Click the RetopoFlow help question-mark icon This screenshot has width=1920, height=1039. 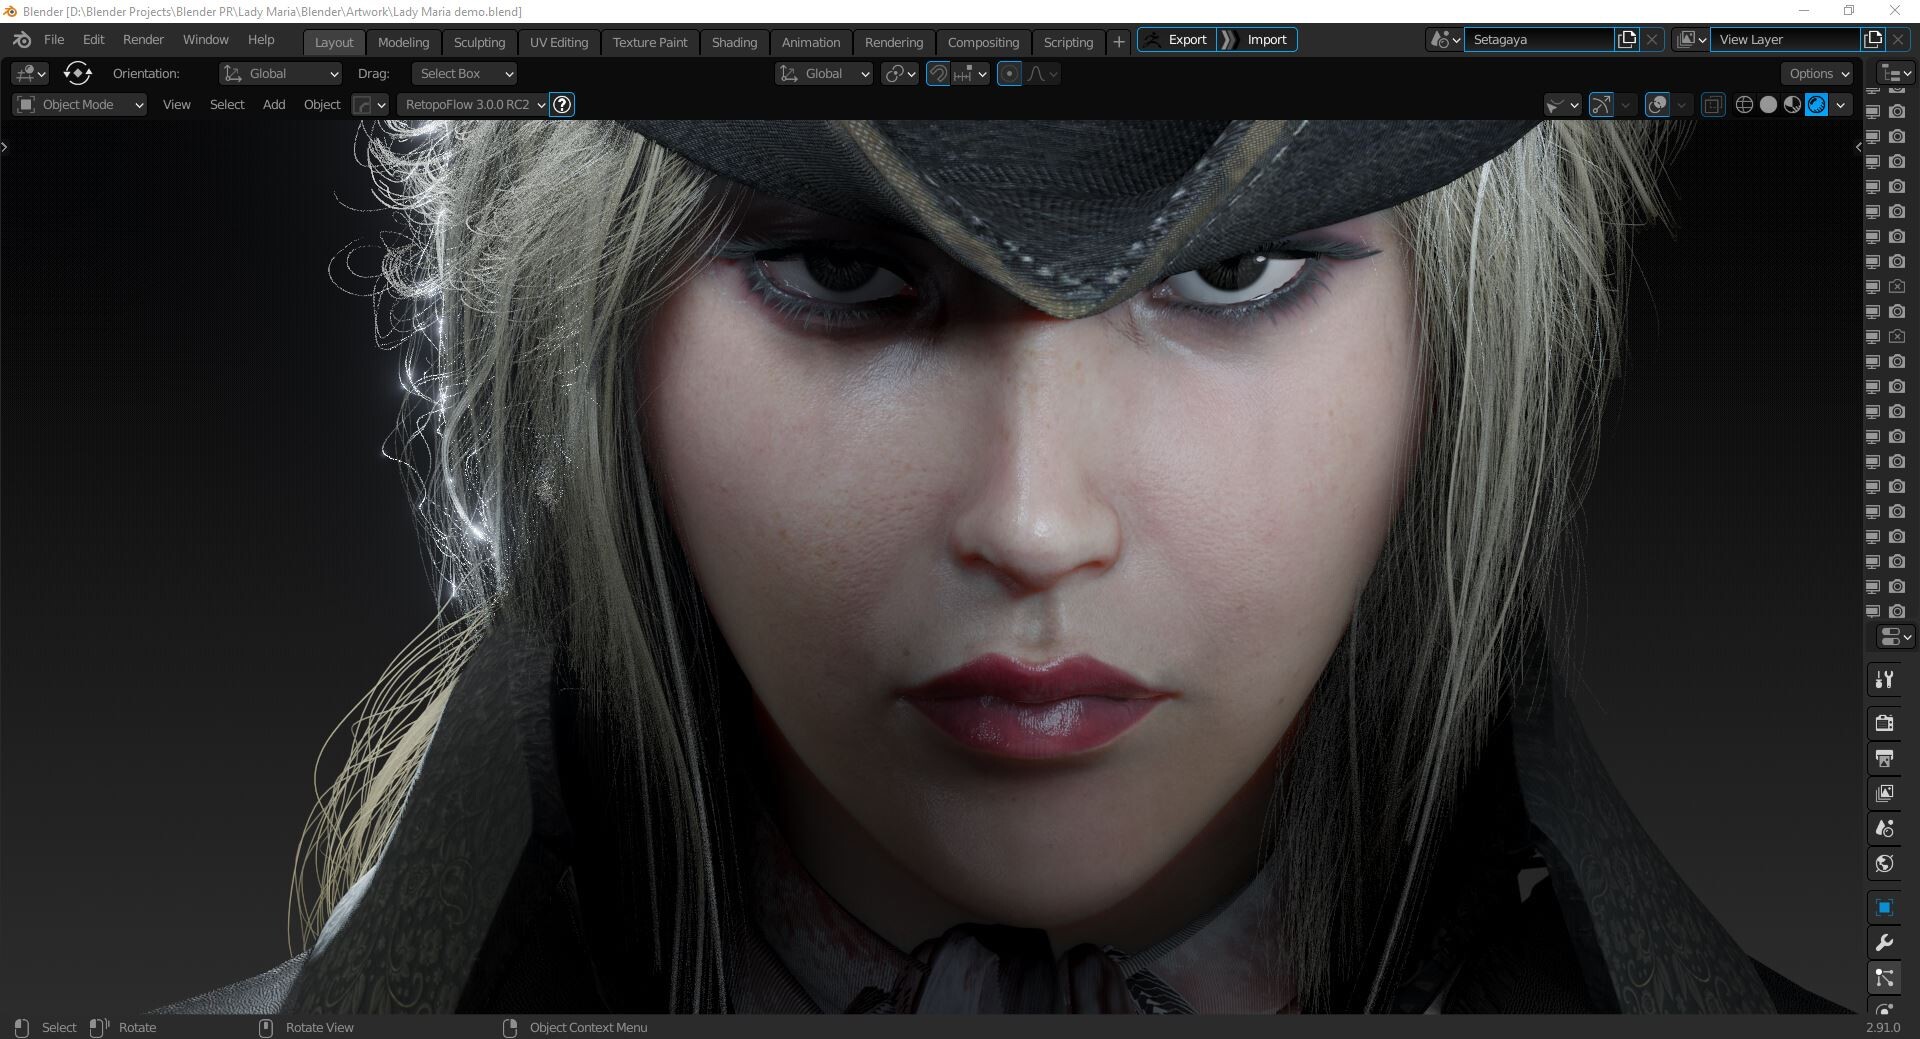coord(563,105)
